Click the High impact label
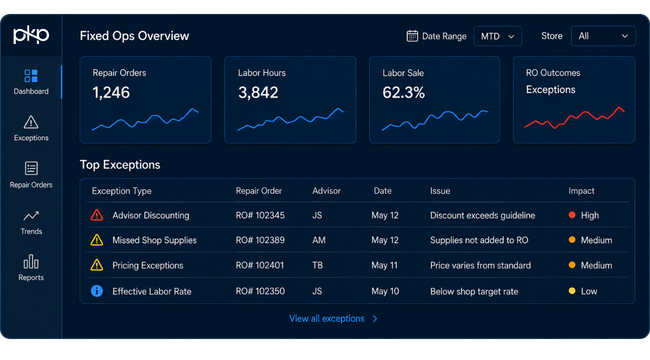 [x=590, y=215]
